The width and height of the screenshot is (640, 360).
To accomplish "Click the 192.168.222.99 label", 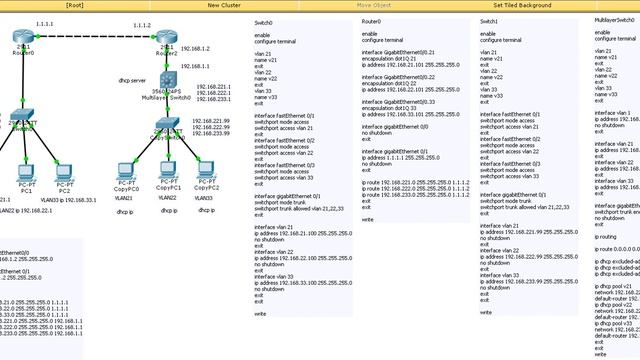I will [211, 127].
